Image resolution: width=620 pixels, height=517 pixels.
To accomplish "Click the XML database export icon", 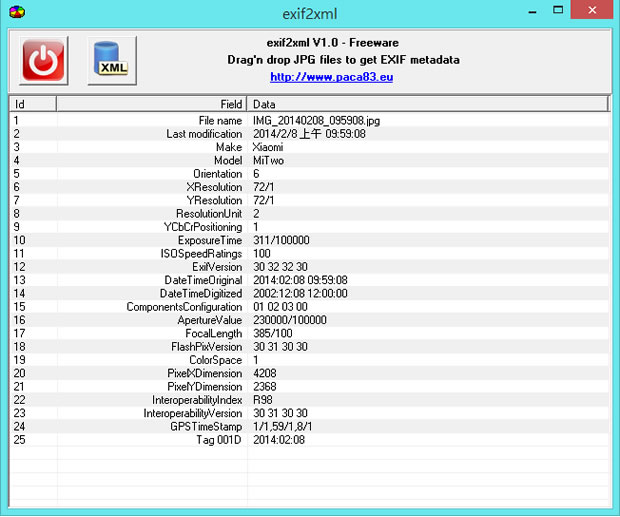I will 112,61.
